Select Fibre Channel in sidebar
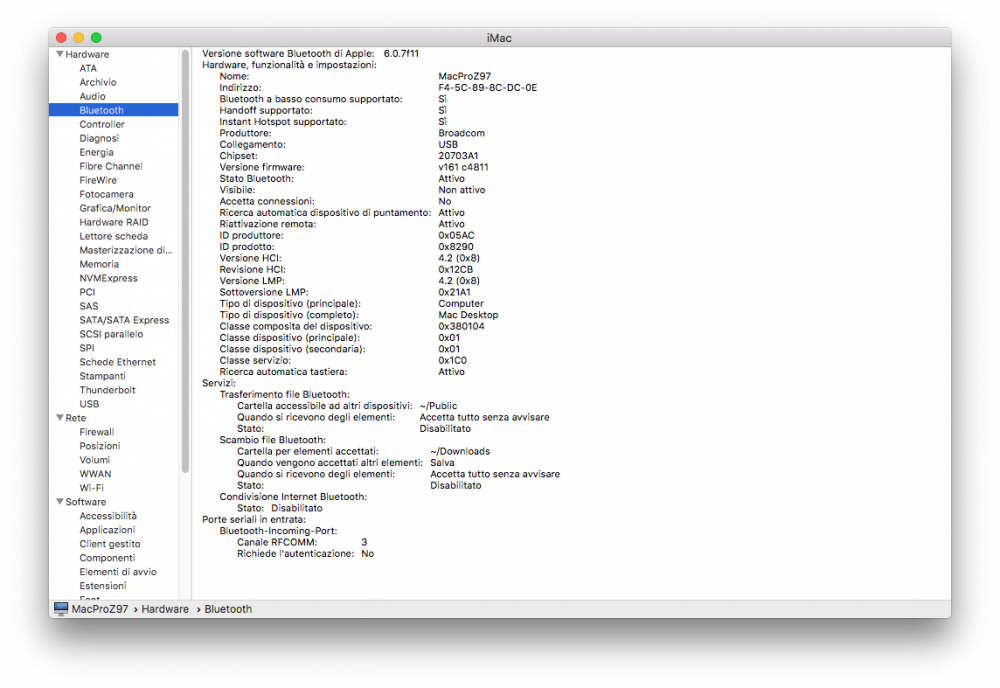This screenshot has width=1000, height=688. coord(111,166)
